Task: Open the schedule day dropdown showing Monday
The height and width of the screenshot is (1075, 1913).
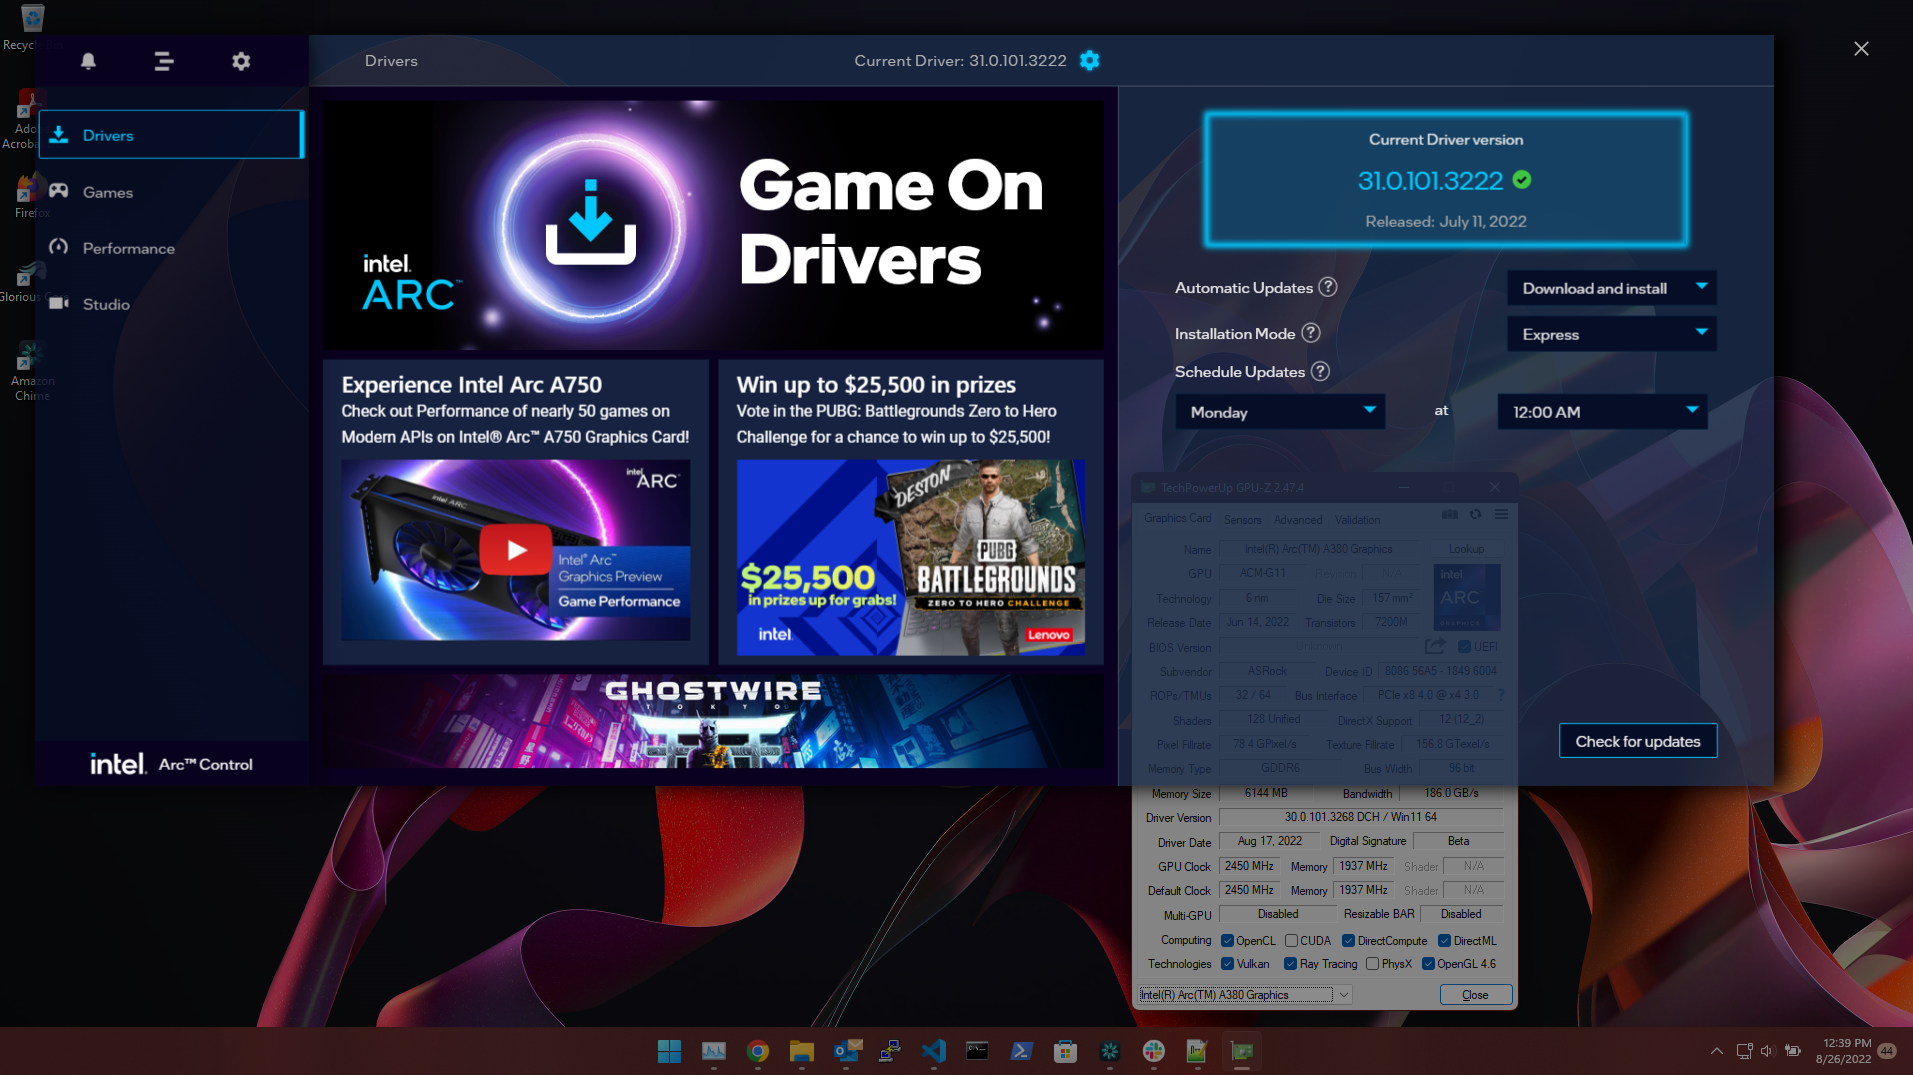Action: tap(1280, 412)
